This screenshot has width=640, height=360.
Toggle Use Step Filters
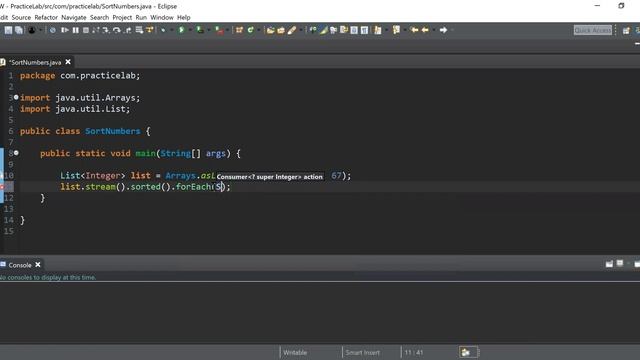pyautogui.click(x=150, y=30)
